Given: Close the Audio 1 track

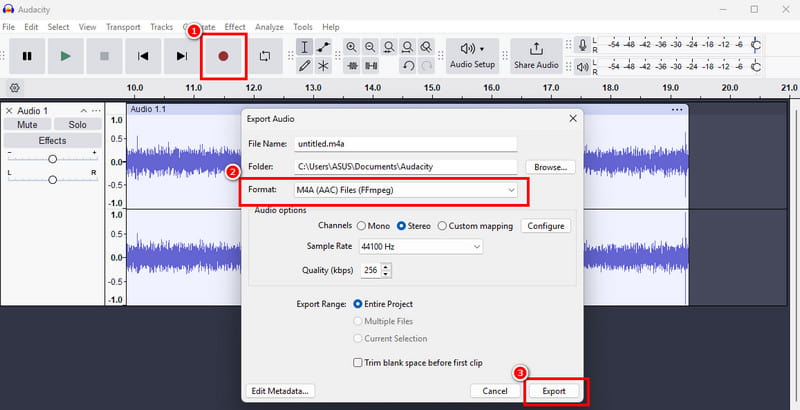Looking at the screenshot, I should pos(9,111).
